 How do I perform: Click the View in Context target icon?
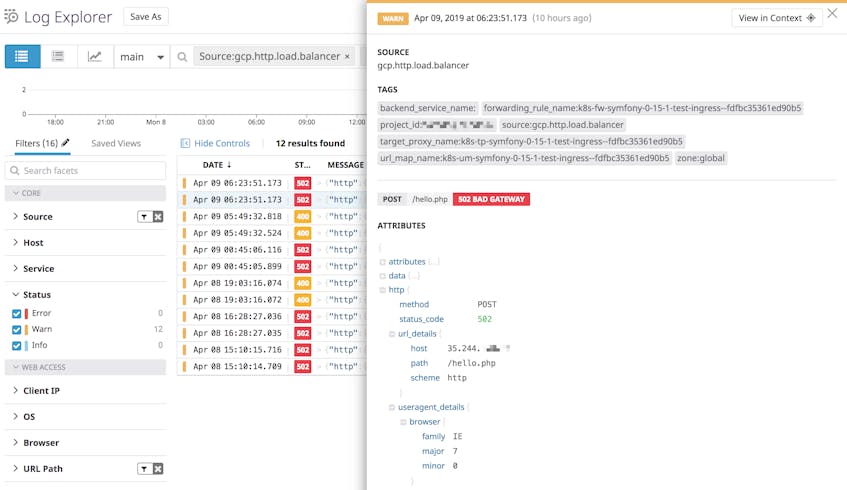coord(810,18)
